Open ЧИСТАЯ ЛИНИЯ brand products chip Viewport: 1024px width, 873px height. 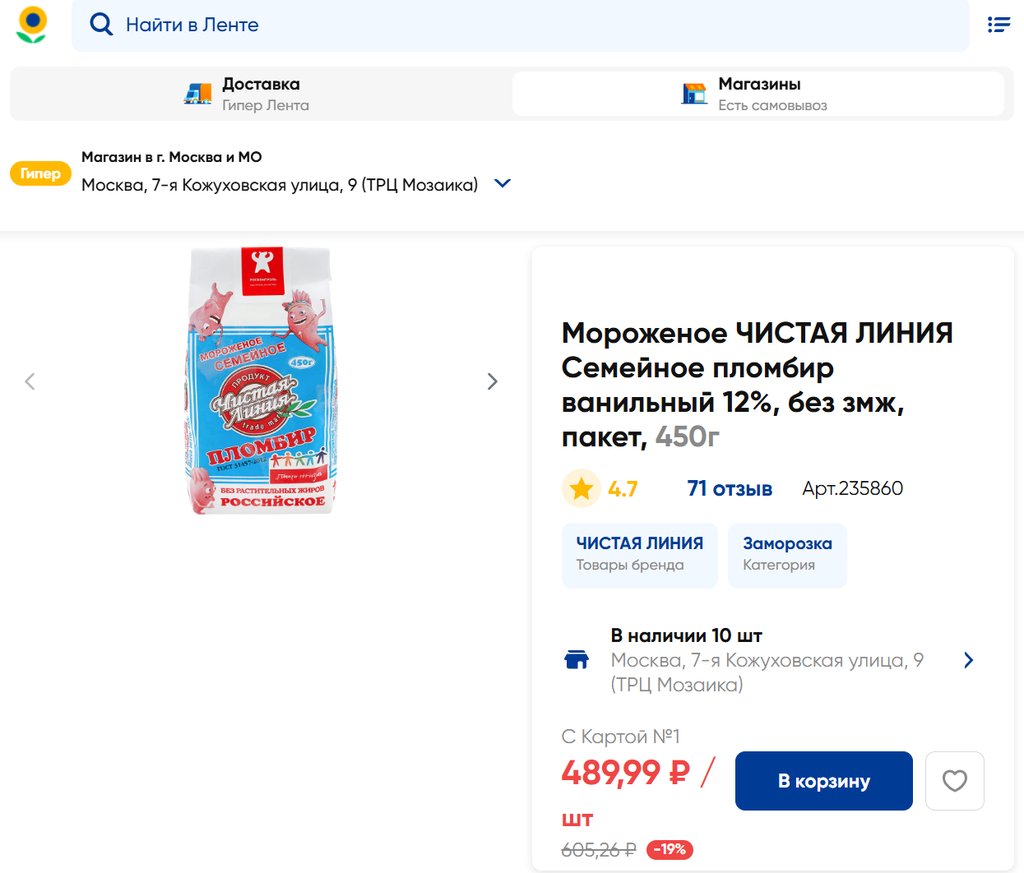(x=639, y=554)
